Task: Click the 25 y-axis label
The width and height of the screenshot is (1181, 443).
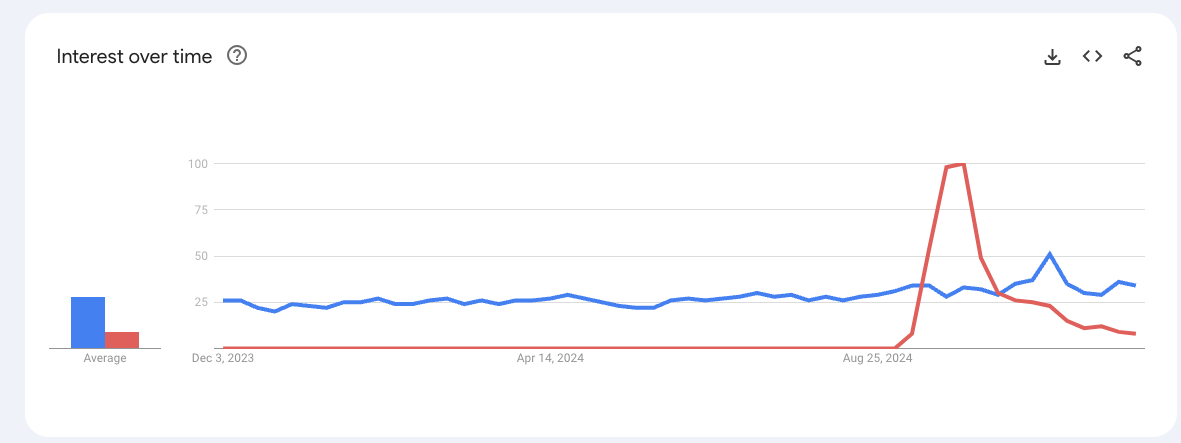Action: click(201, 302)
